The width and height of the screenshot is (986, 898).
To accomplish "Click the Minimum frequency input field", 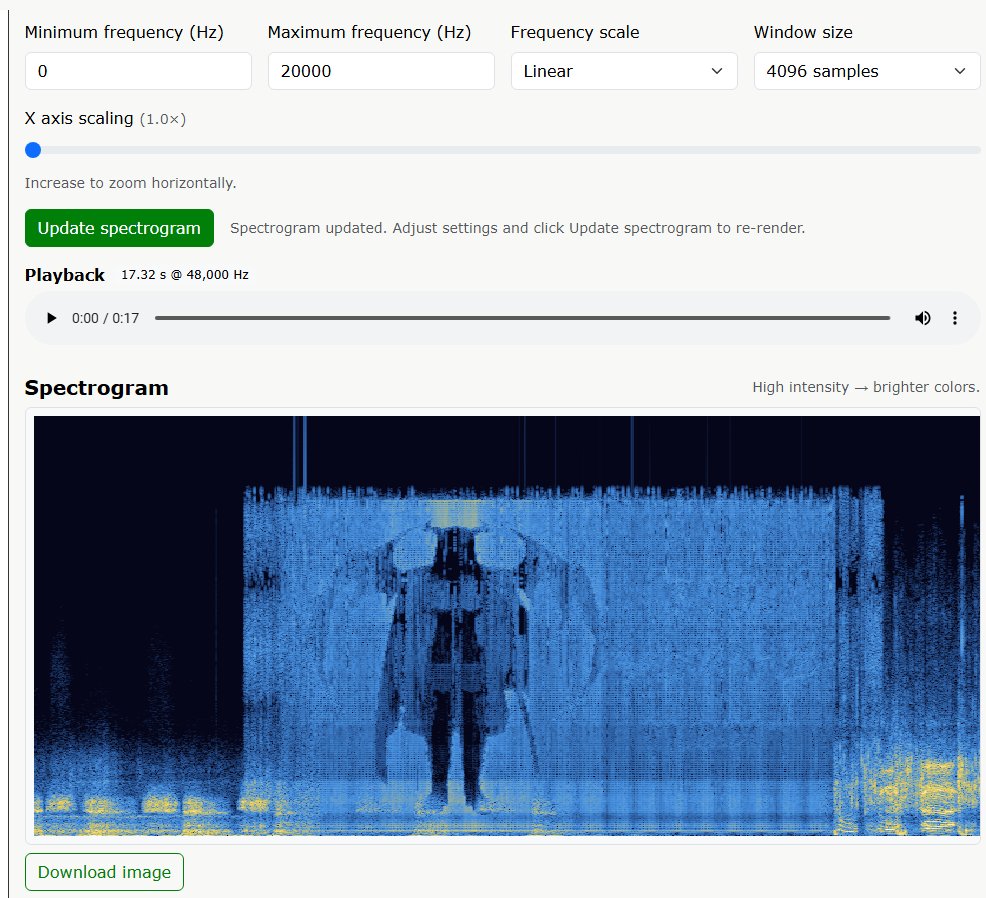I will coord(138,71).
